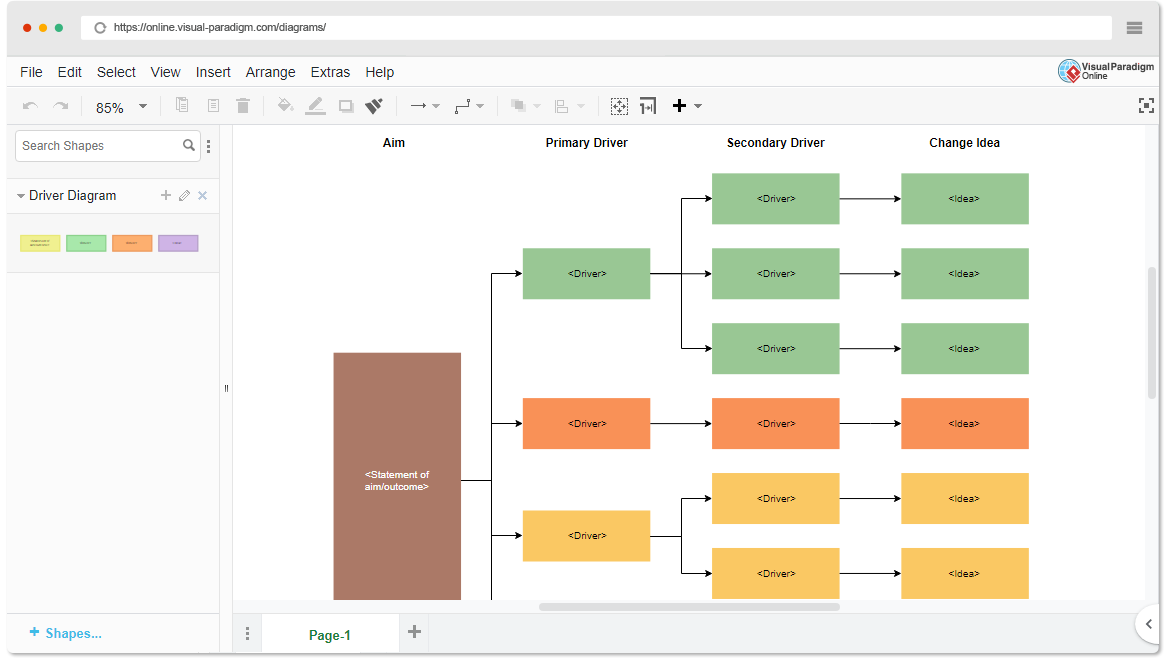Click the copy icon in toolbar
The height and width of the screenshot is (665, 1170).
pos(182,105)
